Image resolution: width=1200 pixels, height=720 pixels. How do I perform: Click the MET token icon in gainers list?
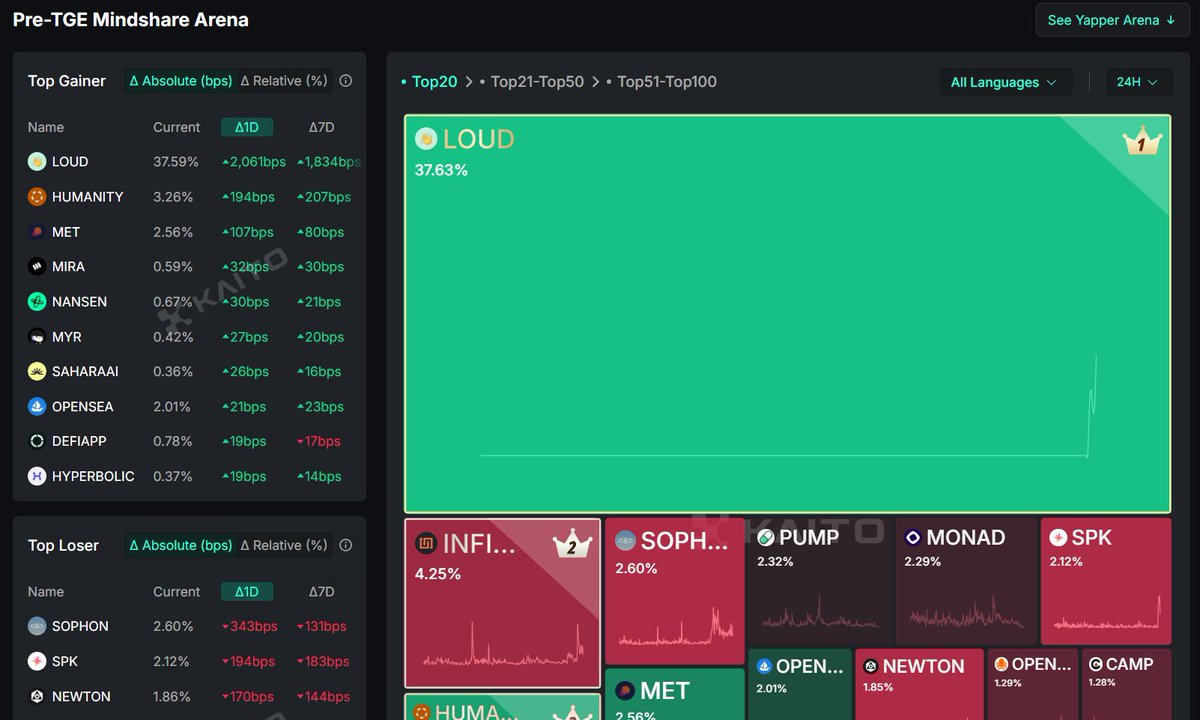pos(37,232)
